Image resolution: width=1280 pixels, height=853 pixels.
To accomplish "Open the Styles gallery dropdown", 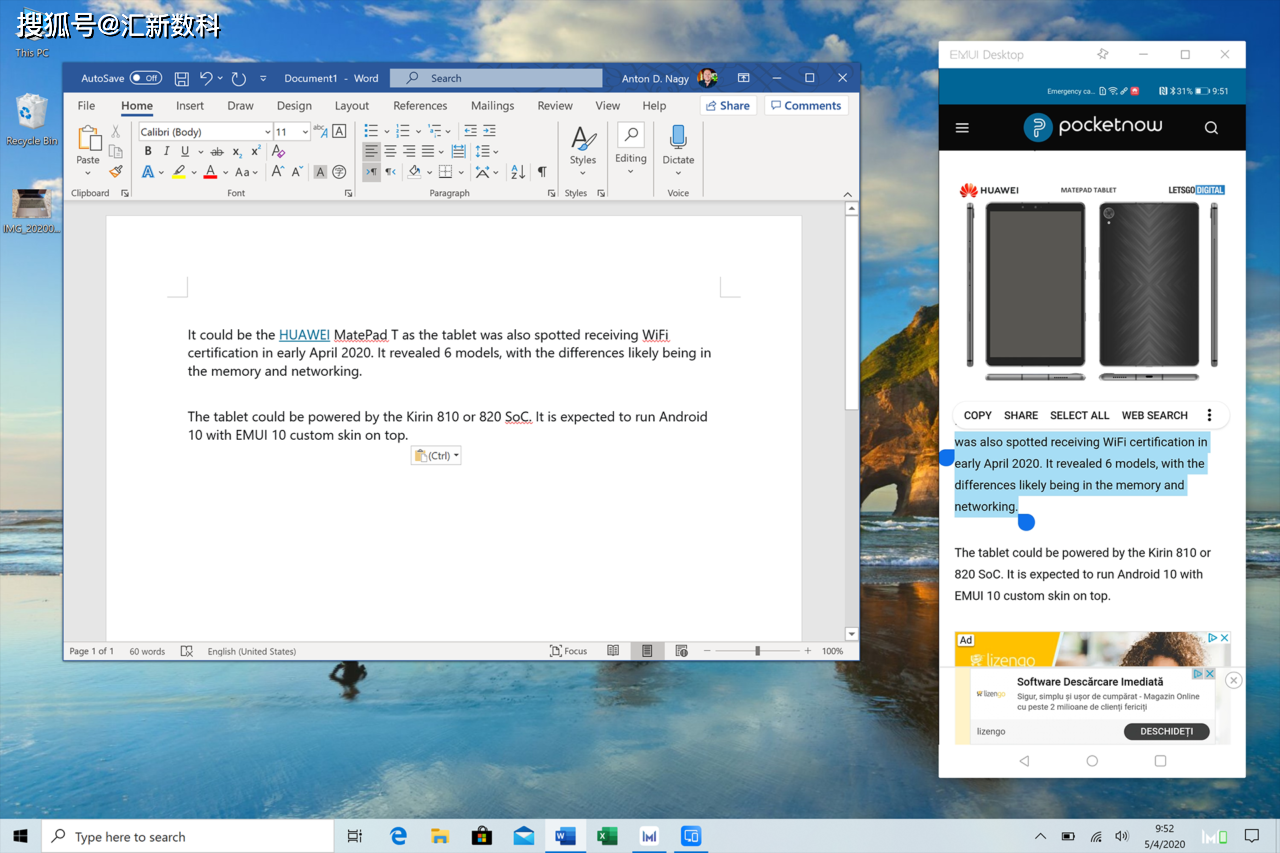I will 583,173.
